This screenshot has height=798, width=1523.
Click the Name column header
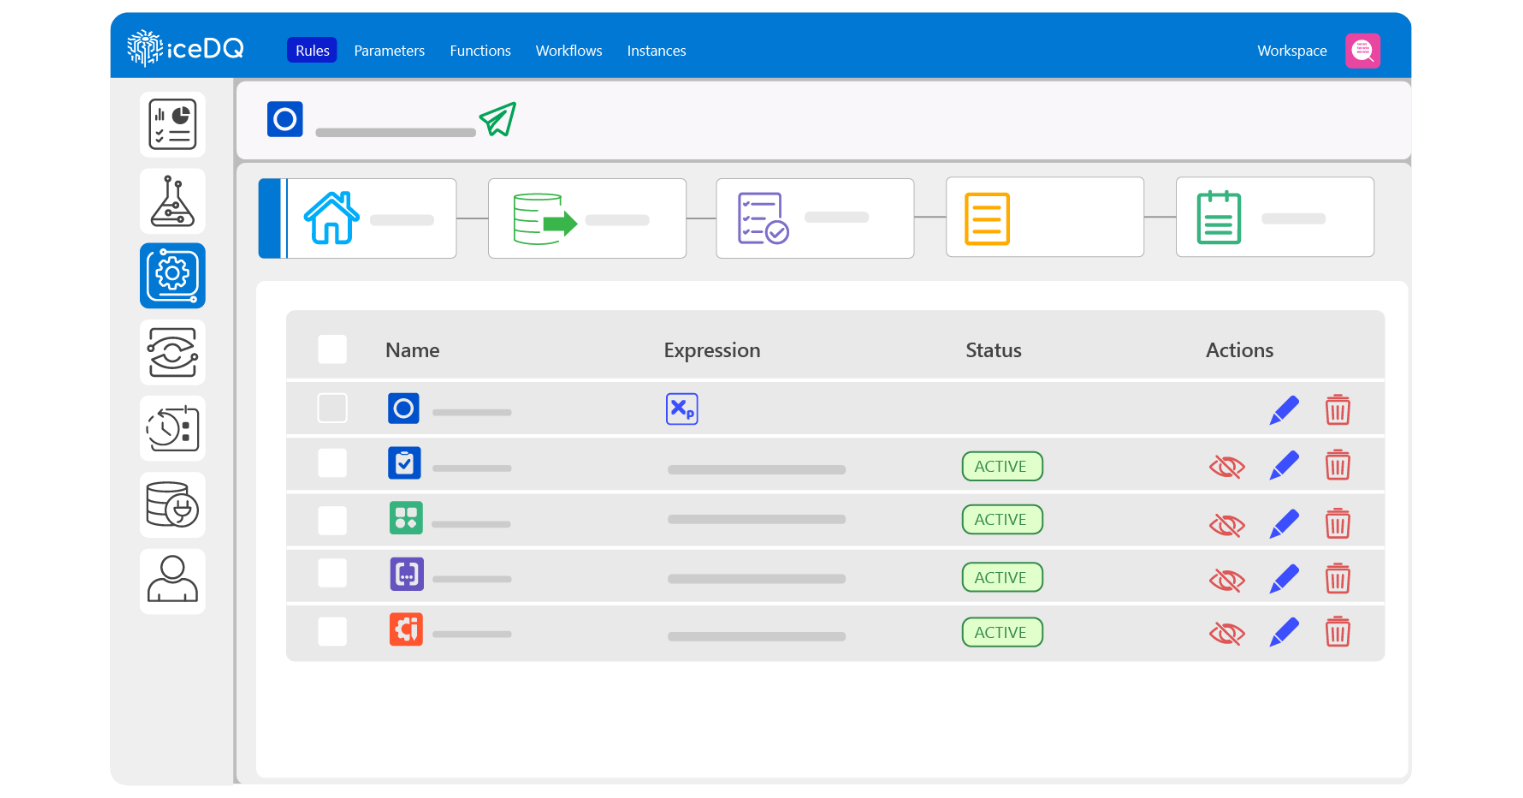pos(412,350)
